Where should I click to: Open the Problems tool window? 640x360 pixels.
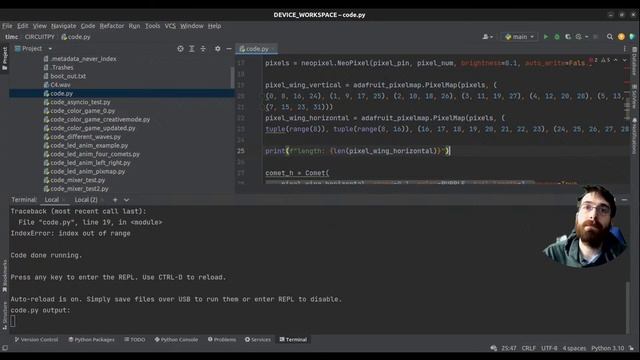(x=222, y=340)
